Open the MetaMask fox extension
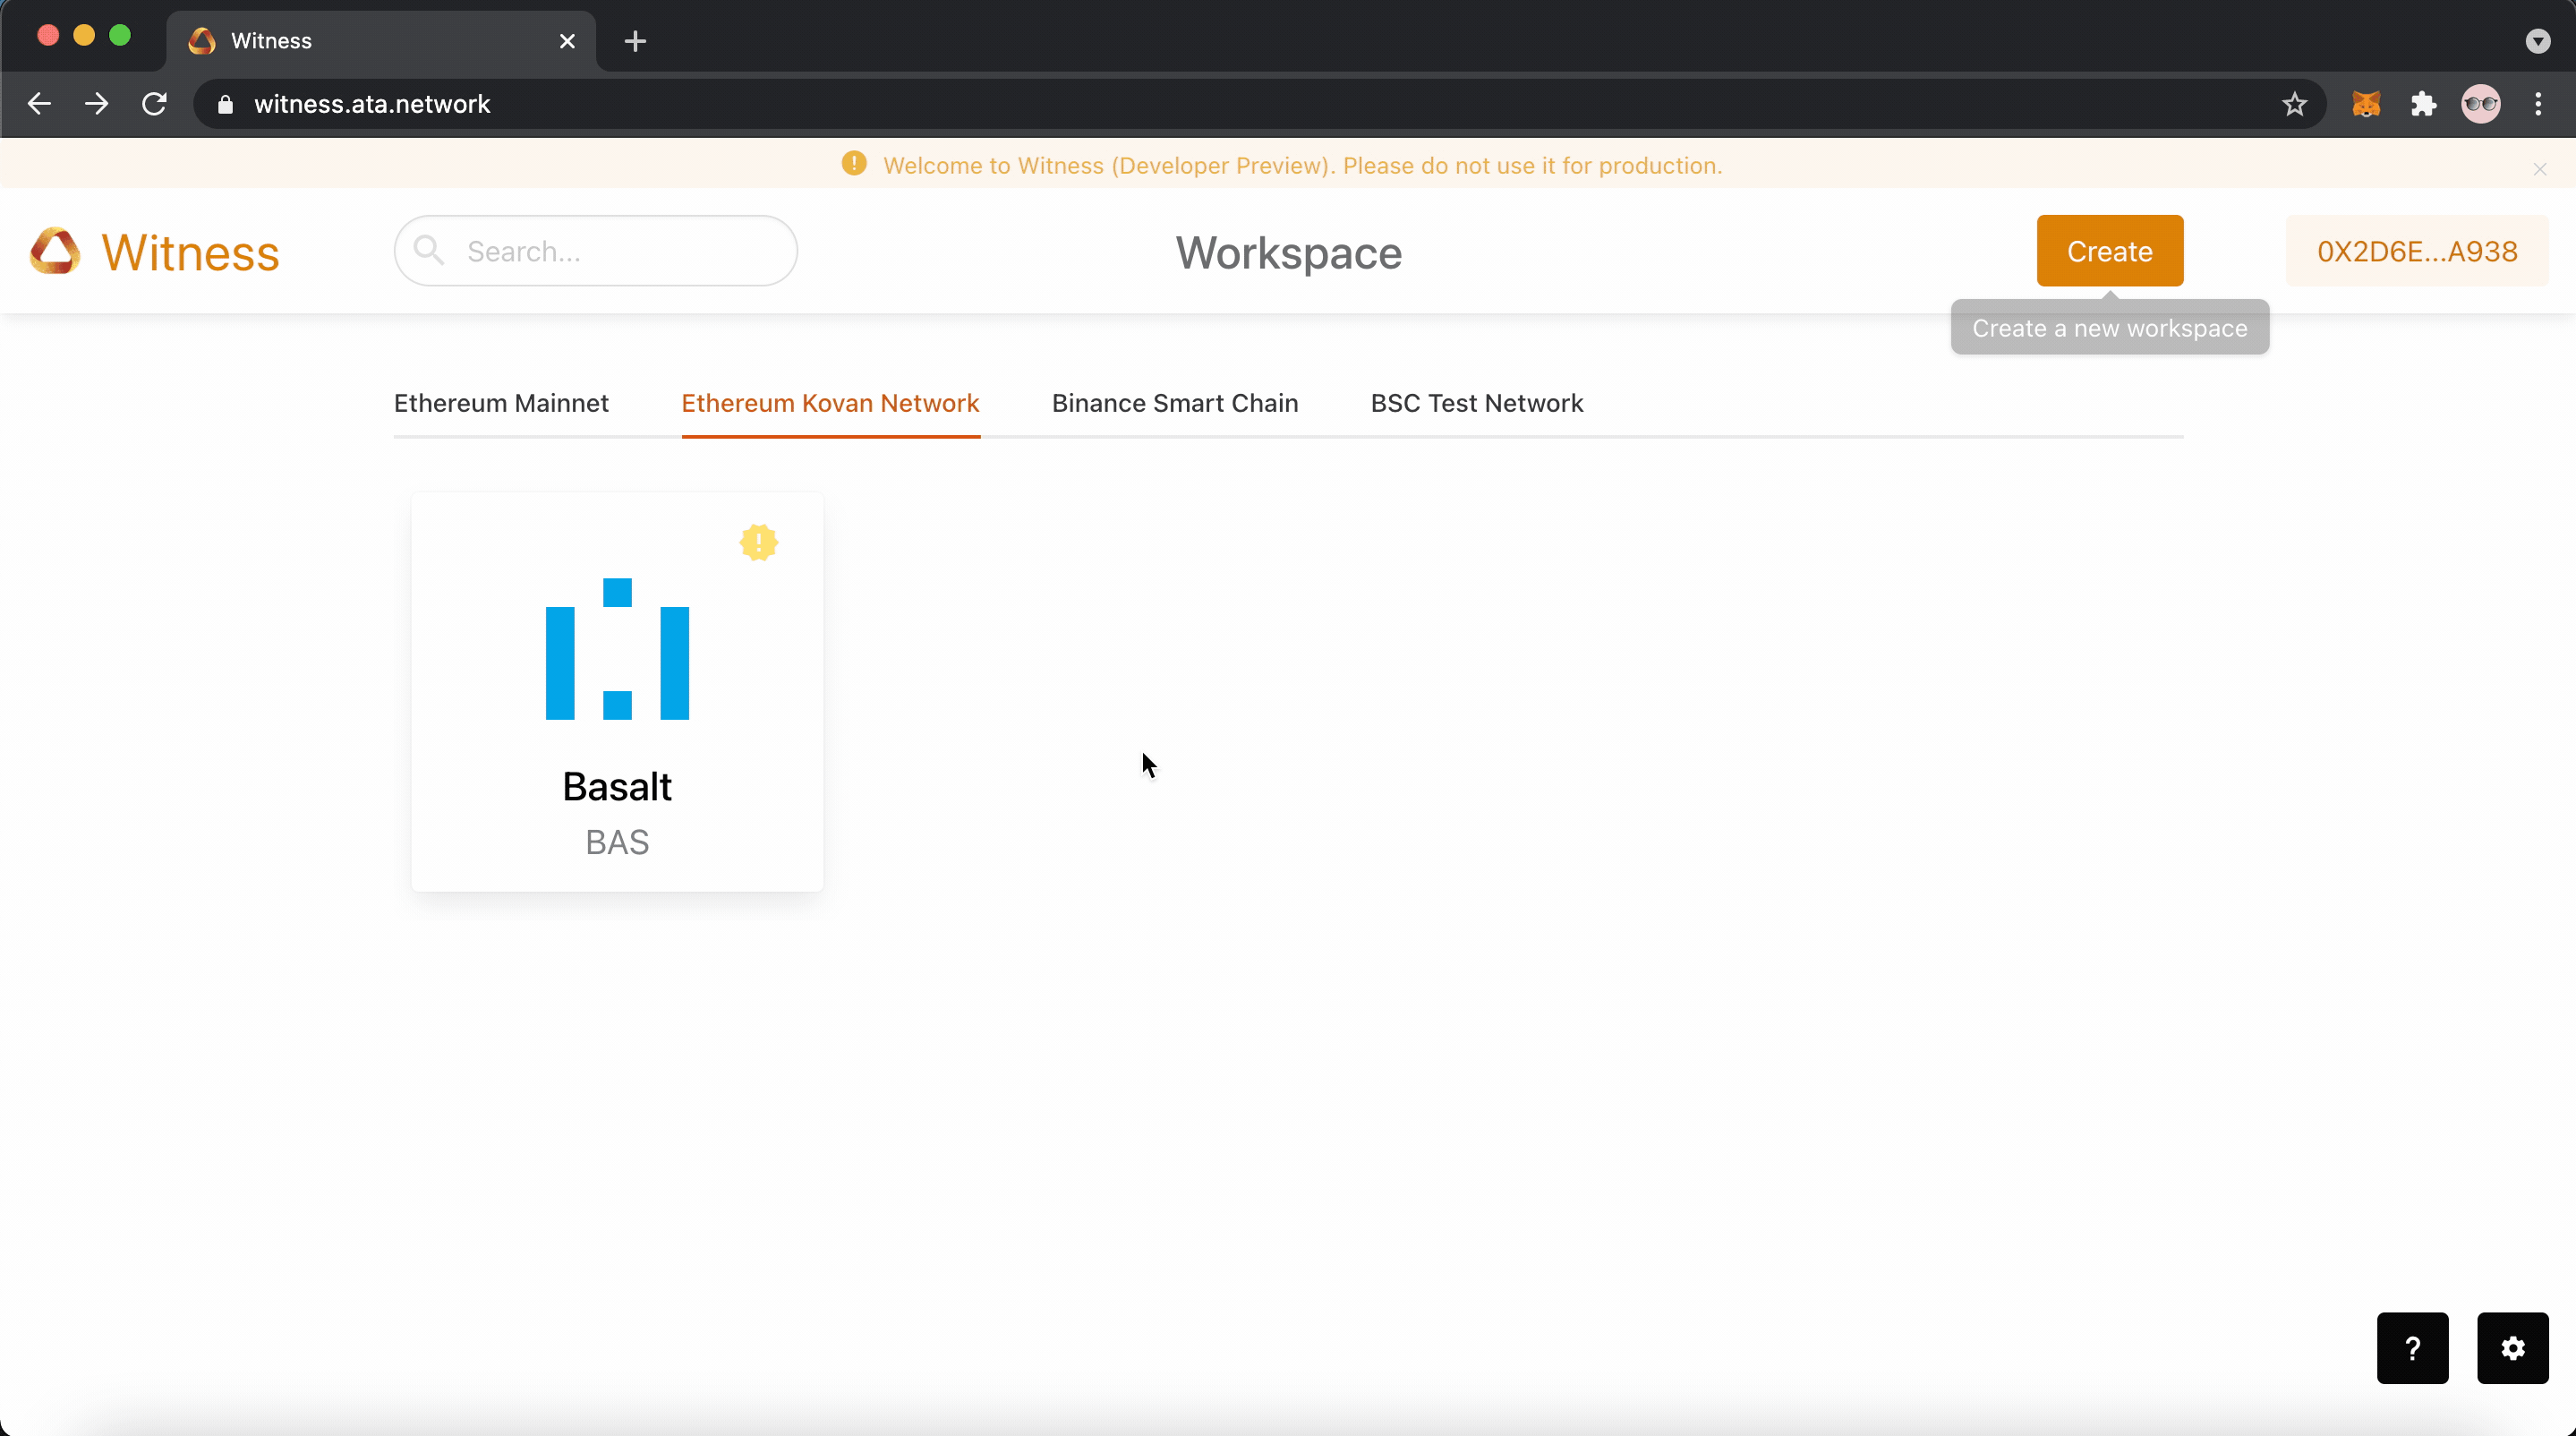 tap(2366, 104)
